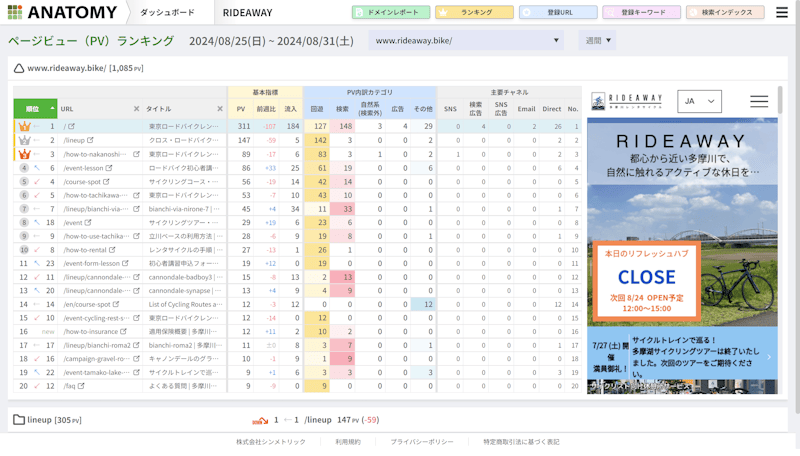Open external link icon for / row
The image size is (800, 456).
pyautogui.click(x=71, y=126)
